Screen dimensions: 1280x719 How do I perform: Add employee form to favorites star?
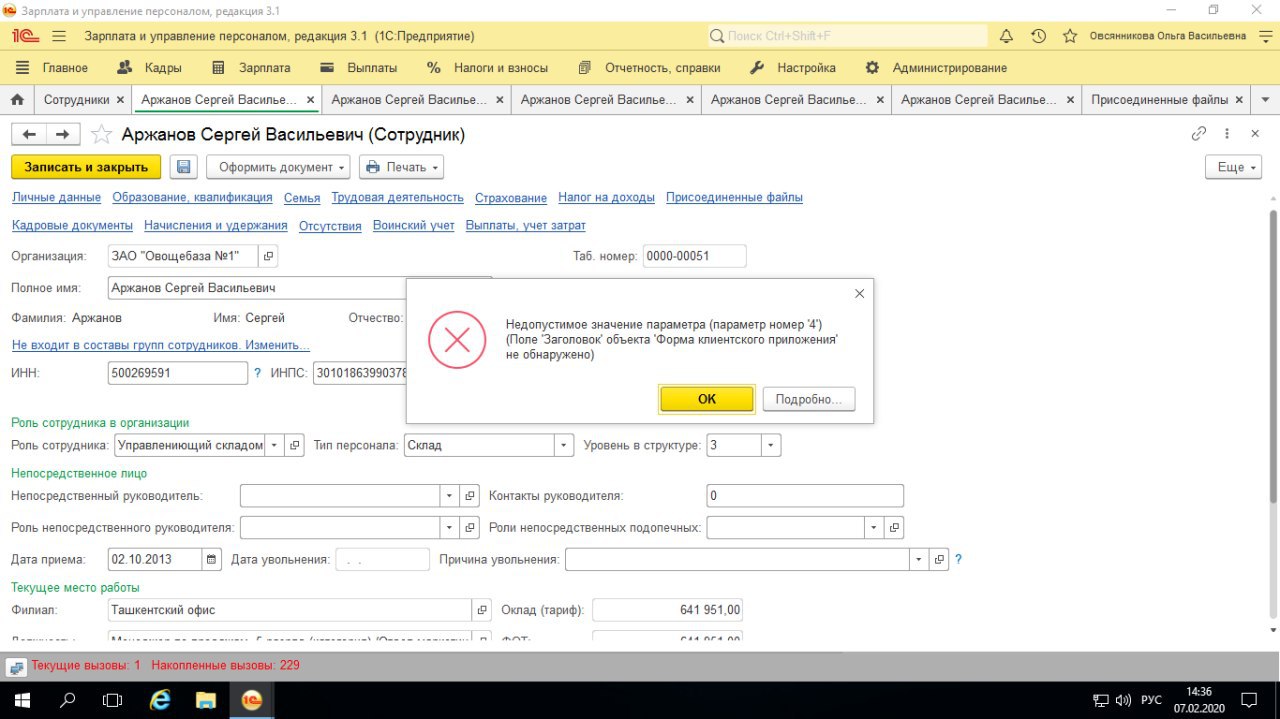101,134
